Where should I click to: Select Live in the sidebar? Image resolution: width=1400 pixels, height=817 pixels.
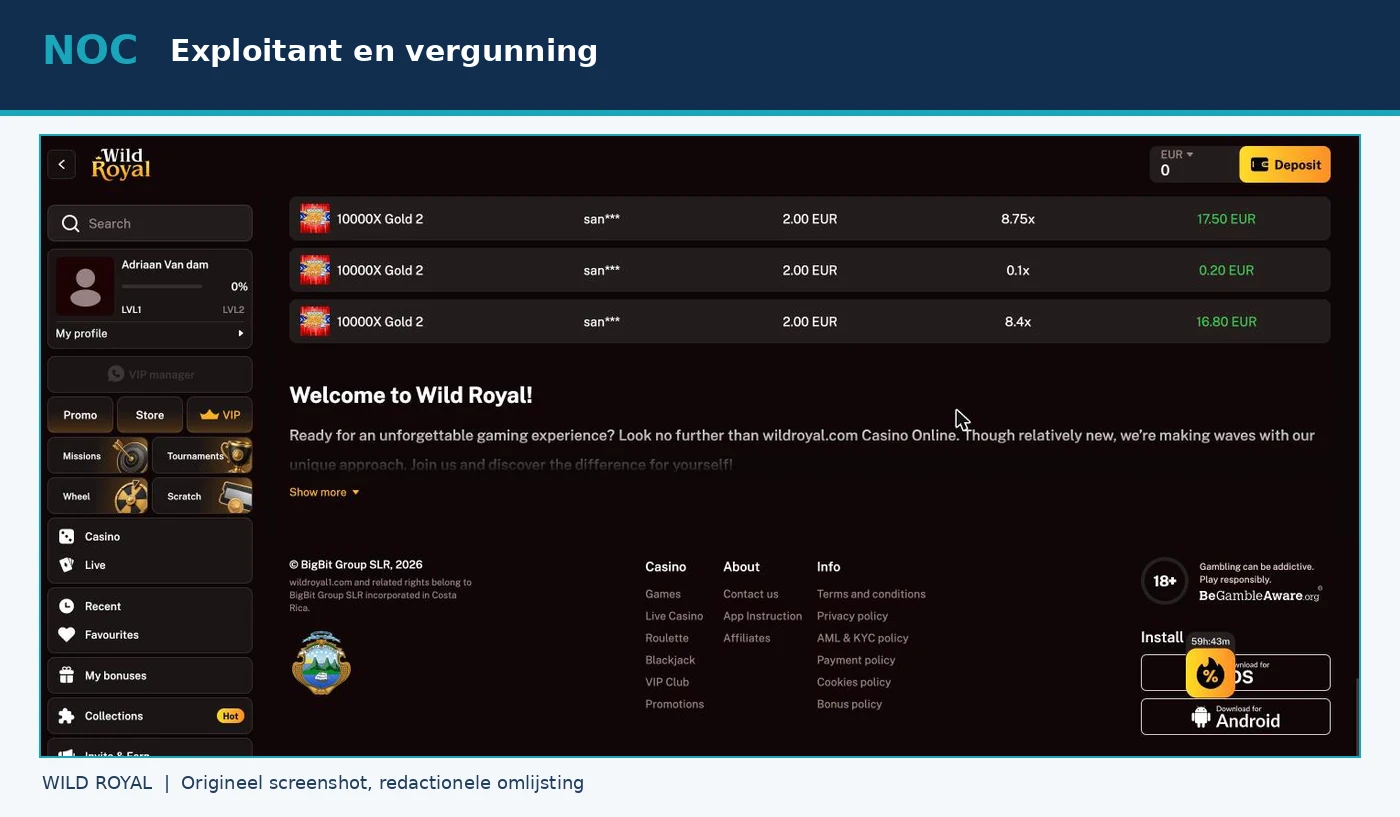150,565
